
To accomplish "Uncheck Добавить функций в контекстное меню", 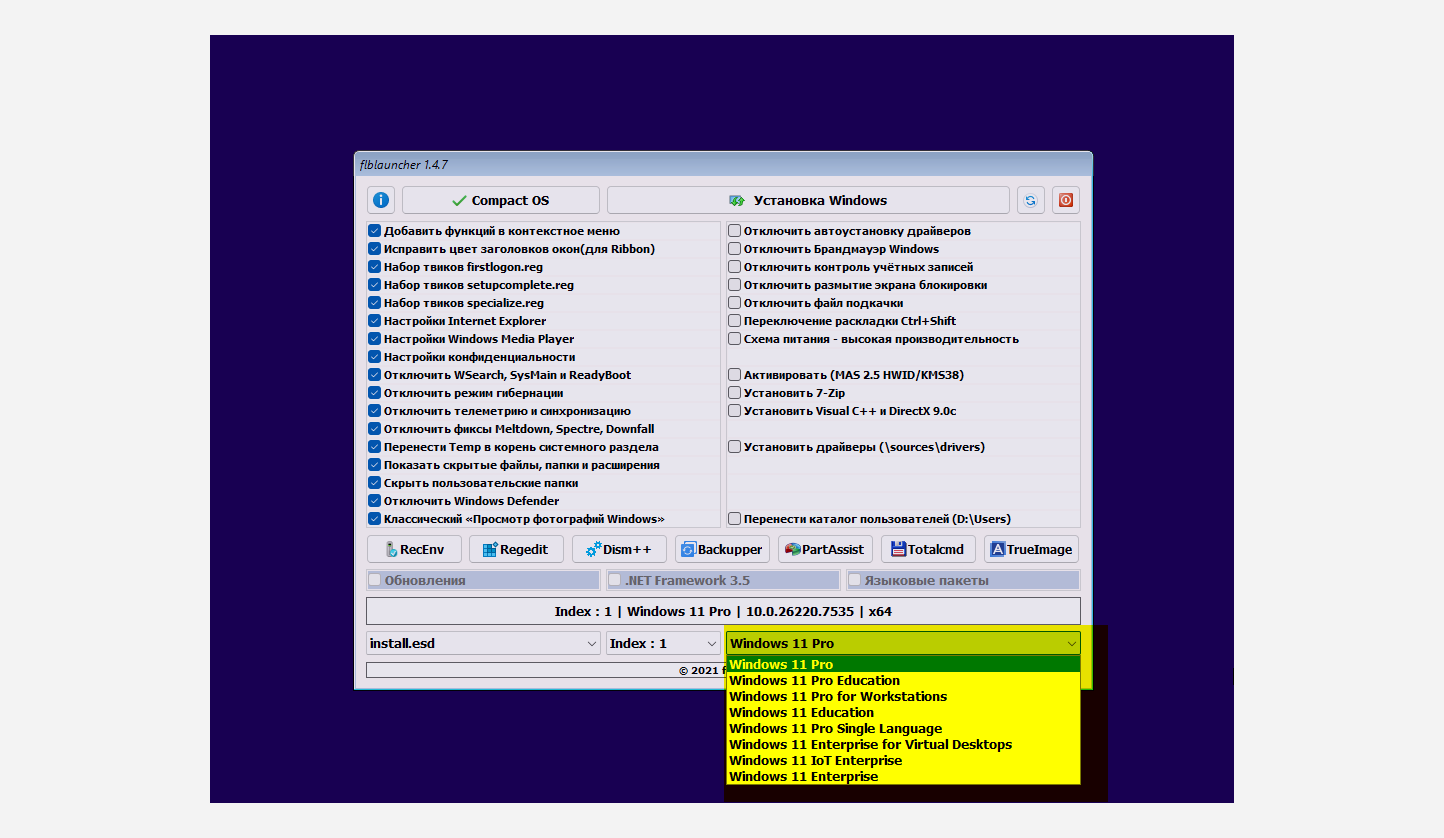I will [375, 231].
